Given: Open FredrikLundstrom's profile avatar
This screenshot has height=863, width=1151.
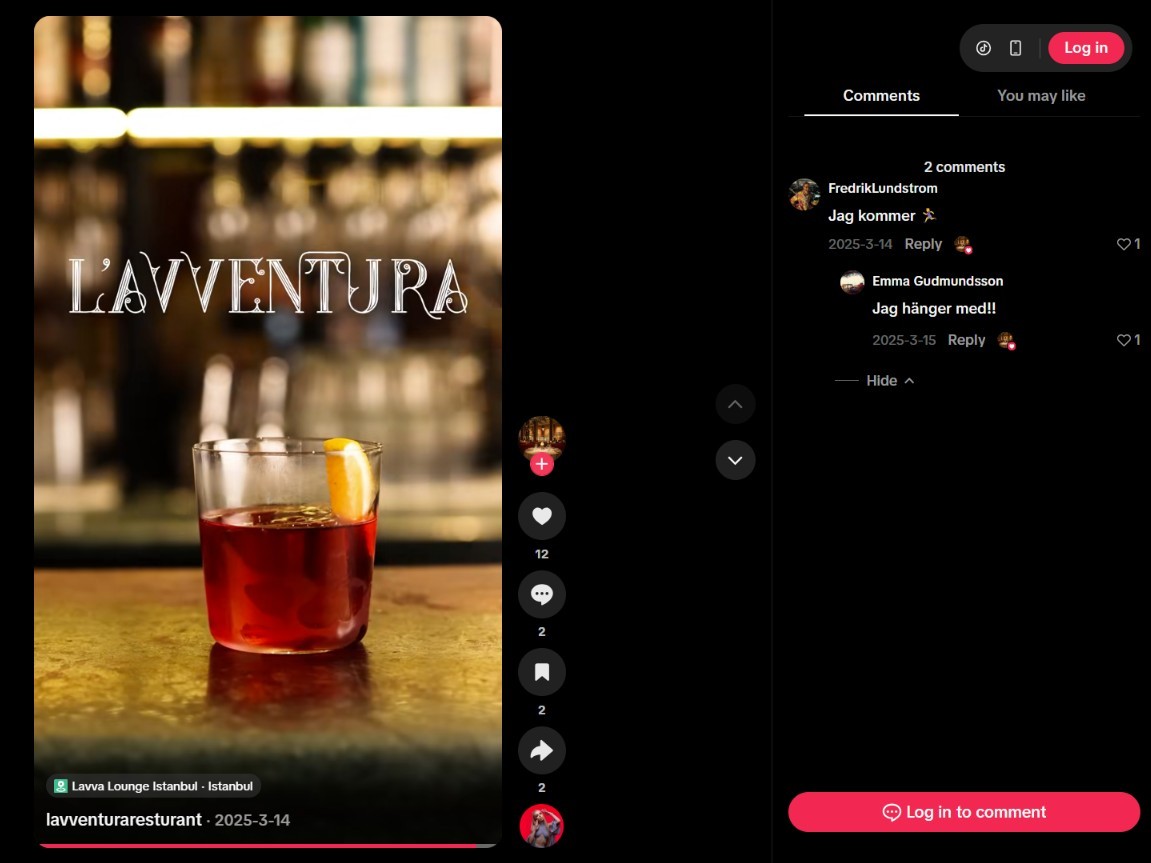Looking at the screenshot, I should (x=805, y=194).
